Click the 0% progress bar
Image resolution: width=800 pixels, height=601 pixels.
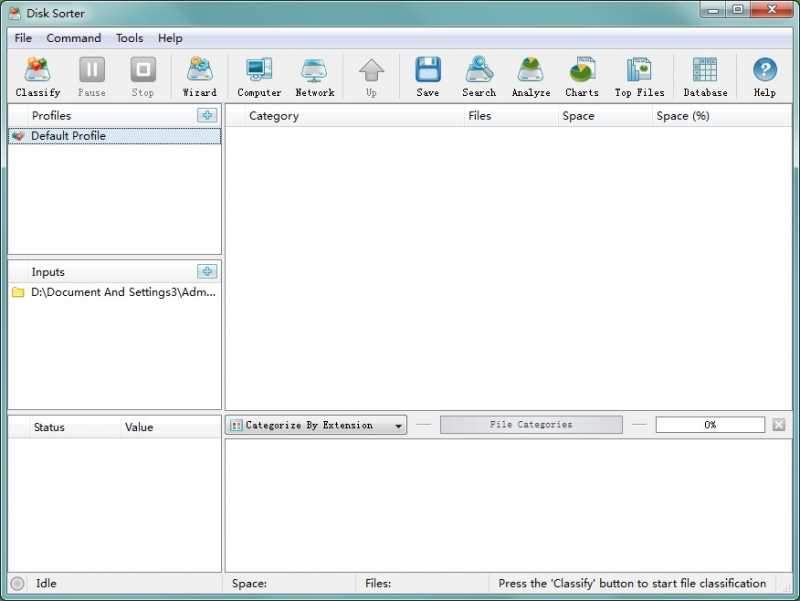(710, 424)
